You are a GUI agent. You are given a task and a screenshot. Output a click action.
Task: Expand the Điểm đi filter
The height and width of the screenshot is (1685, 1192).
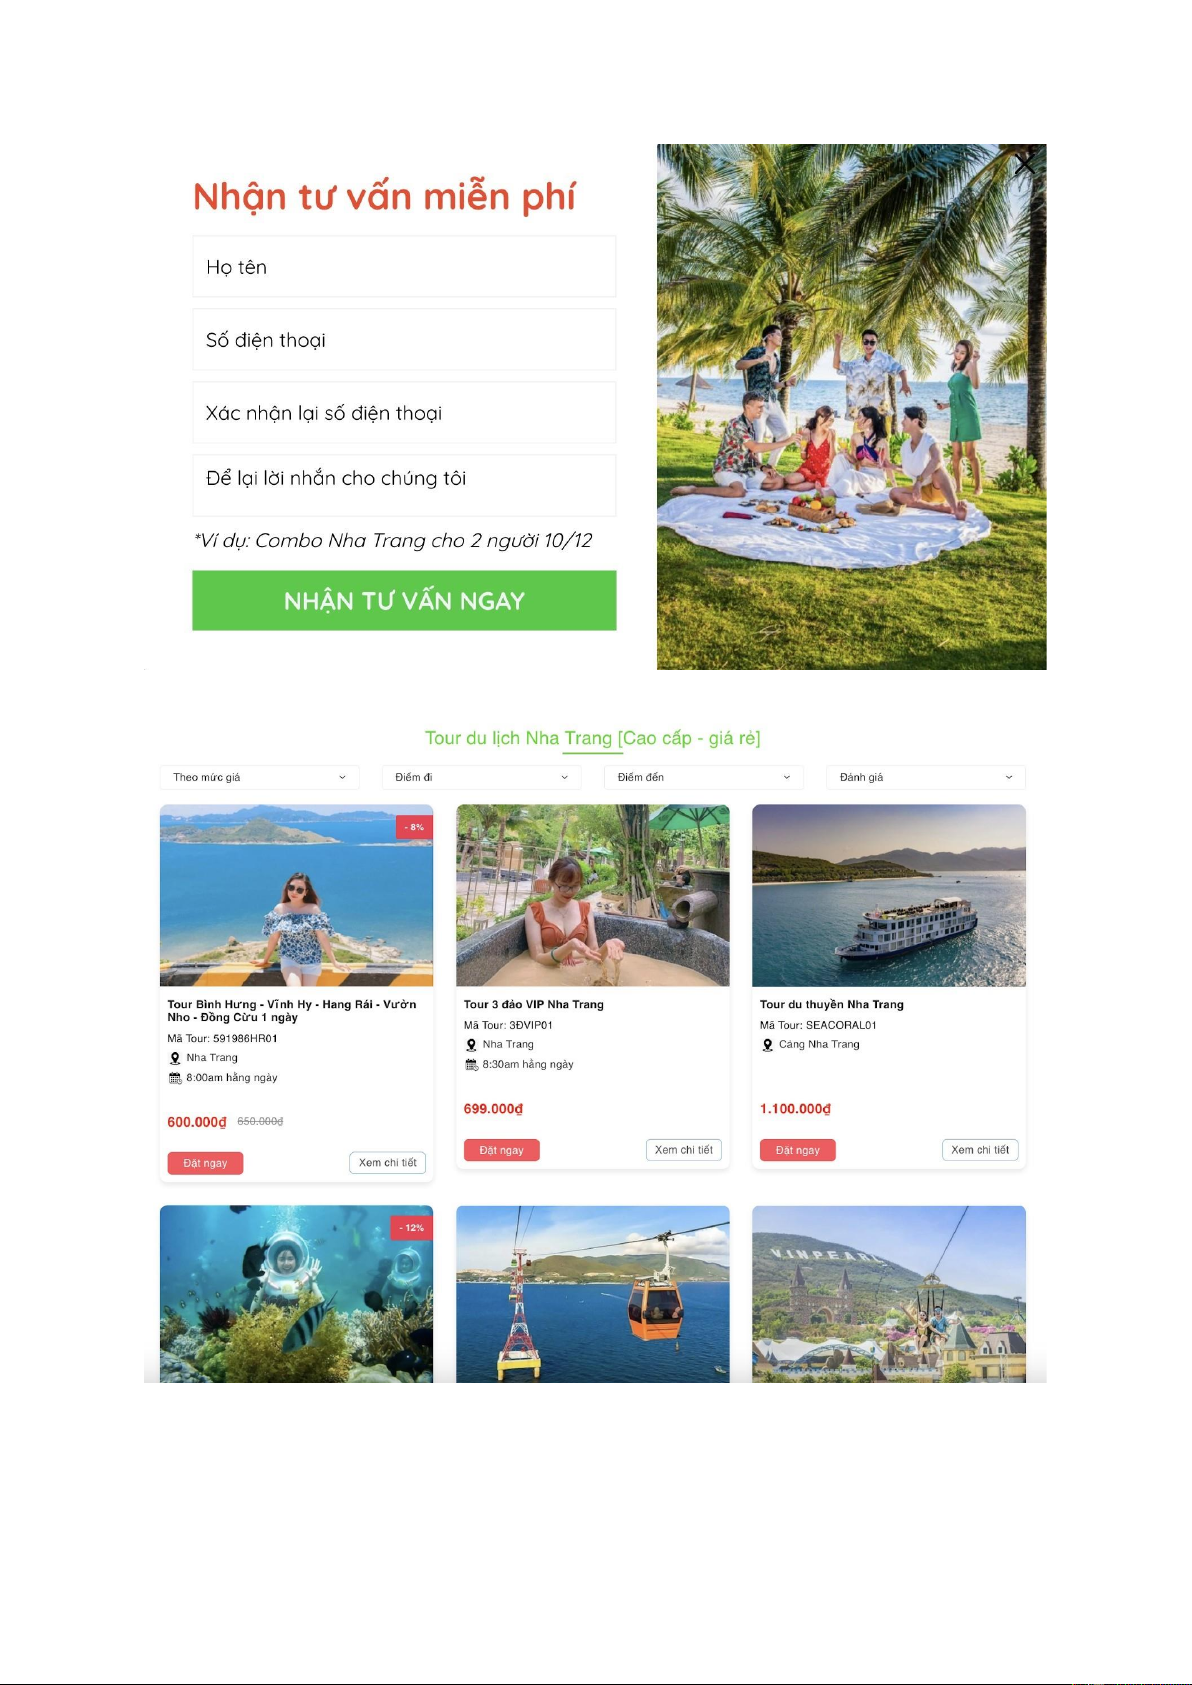click(x=481, y=777)
